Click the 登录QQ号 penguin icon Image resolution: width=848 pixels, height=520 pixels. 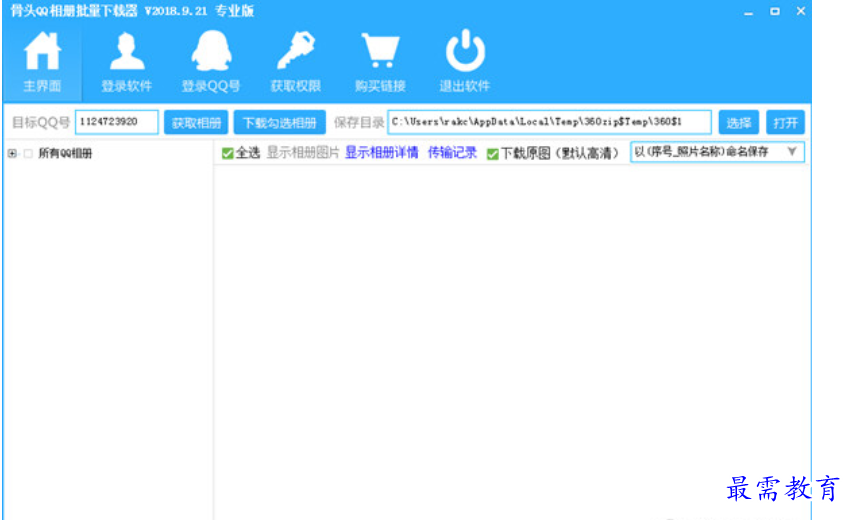tap(211, 51)
